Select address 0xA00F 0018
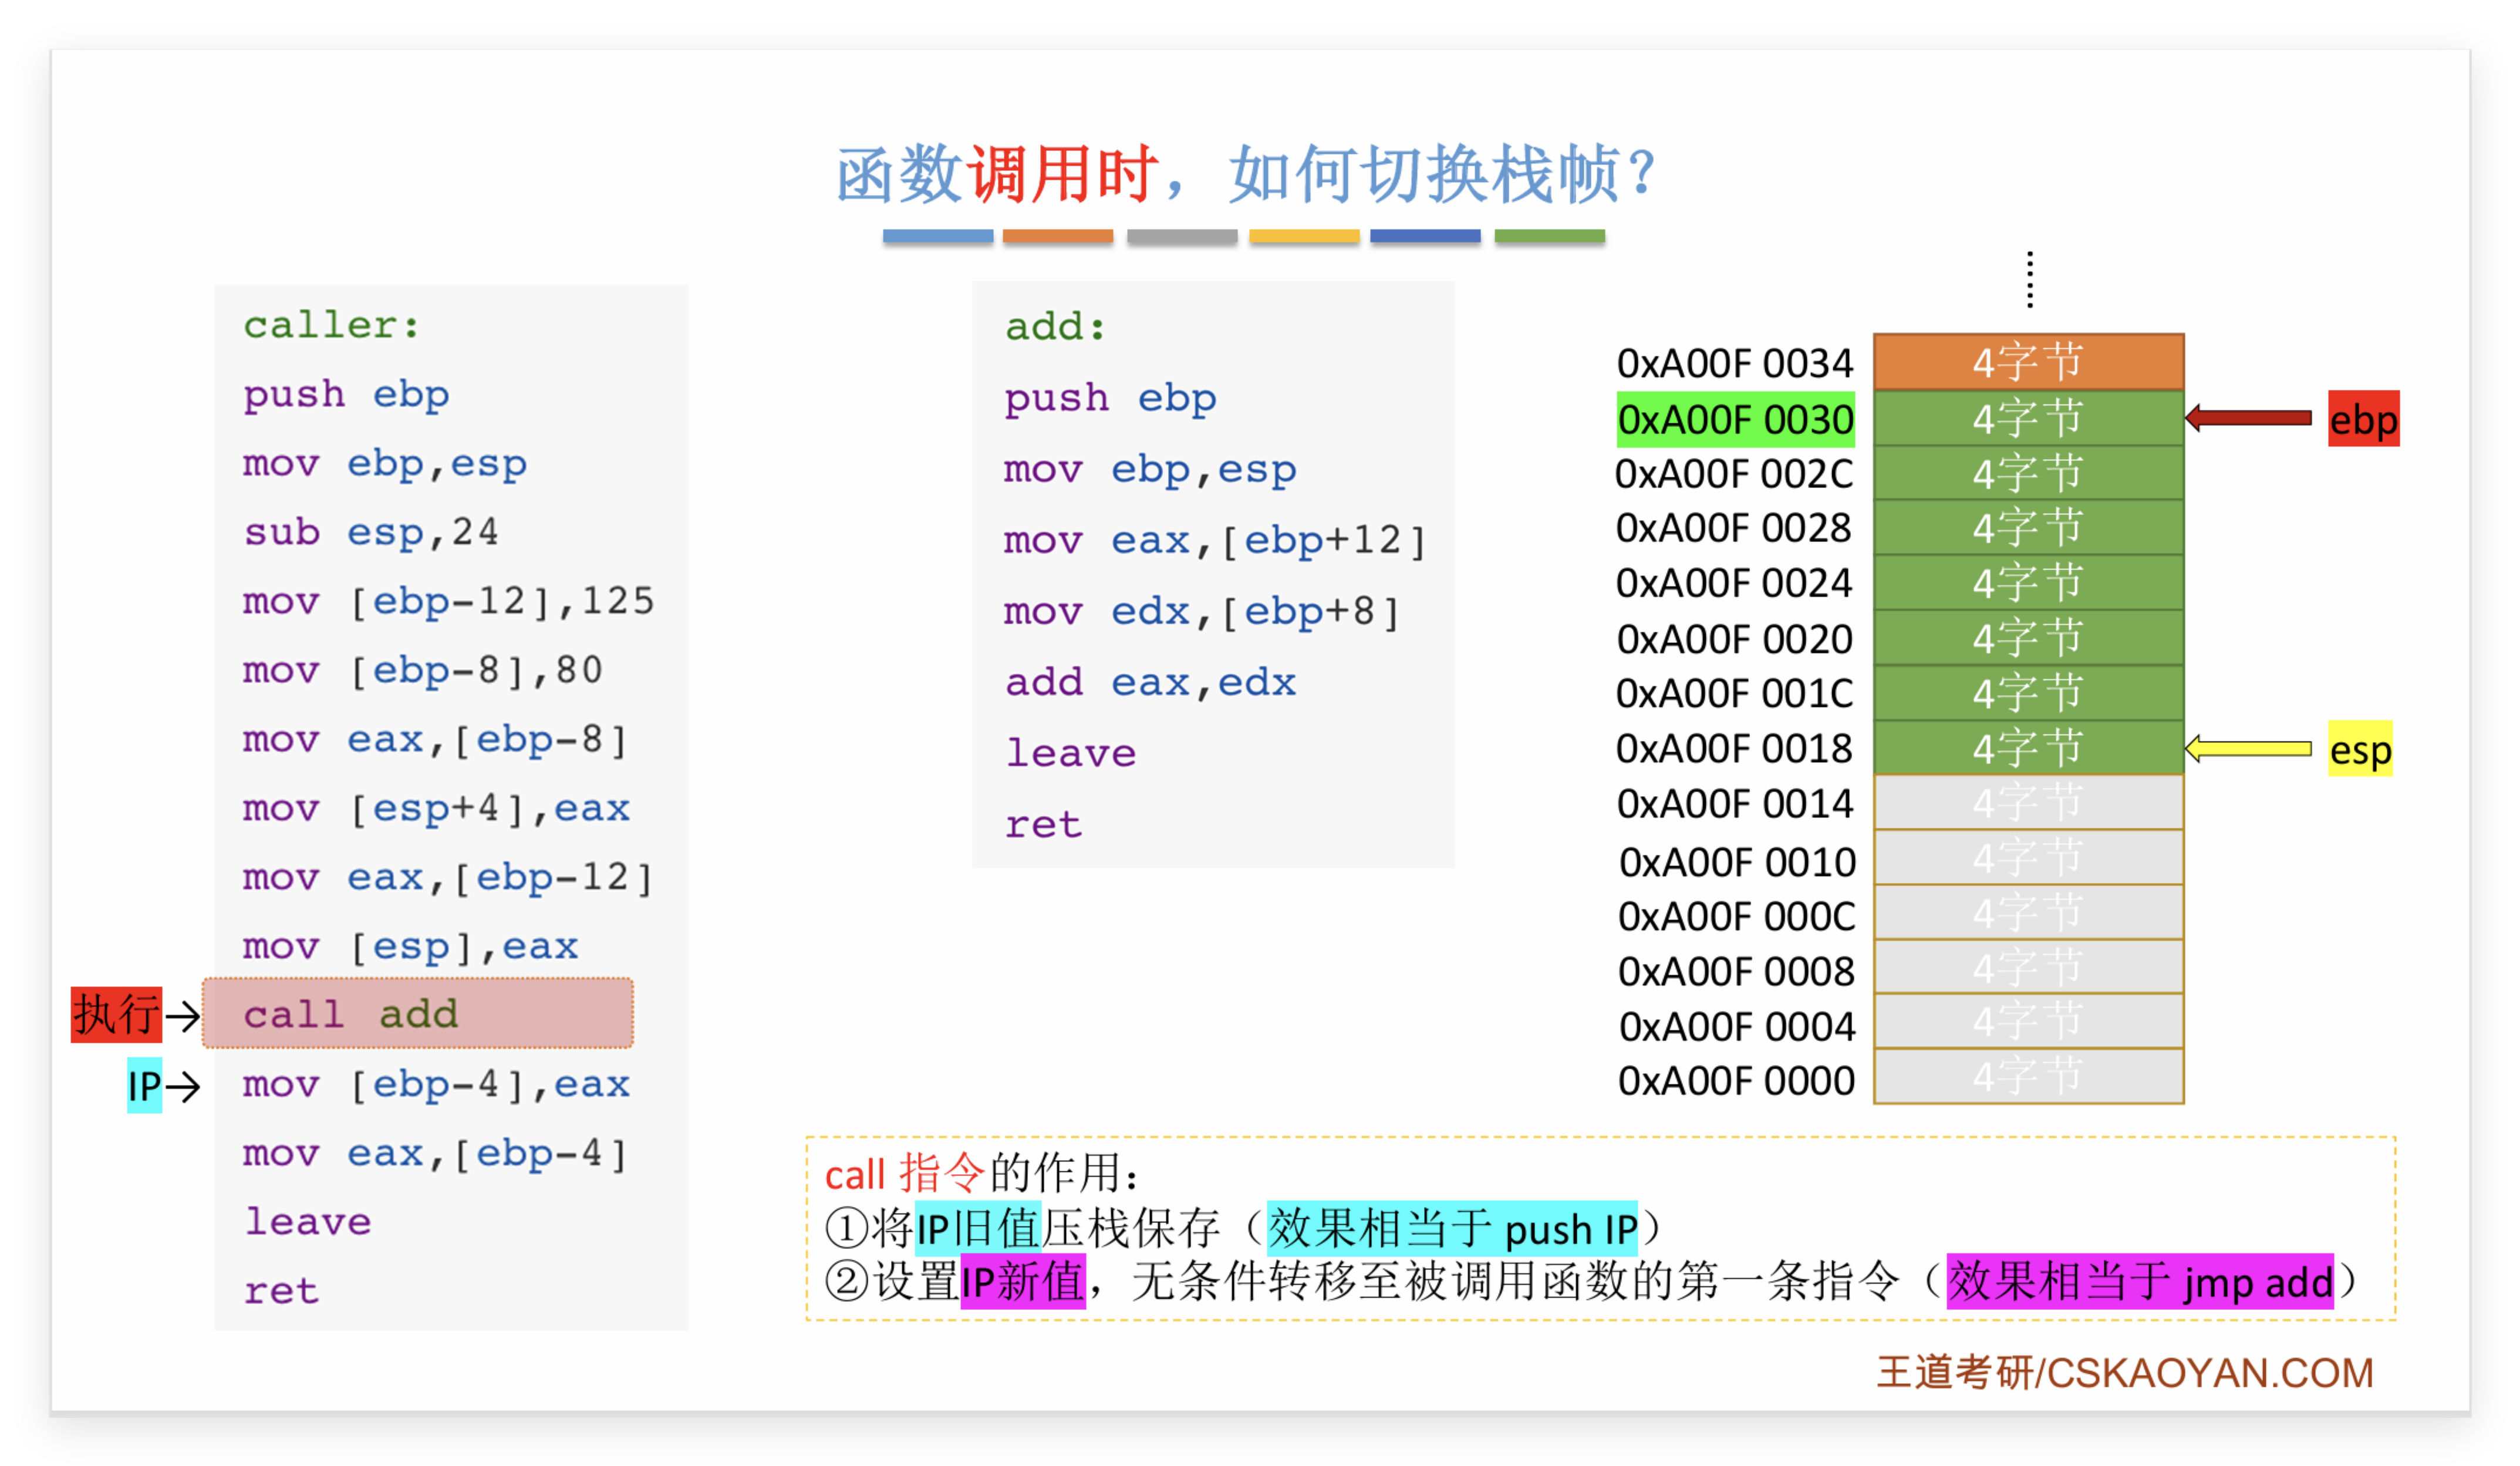The width and height of the screenshot is (2520, 1466). tap(1734, 747)
